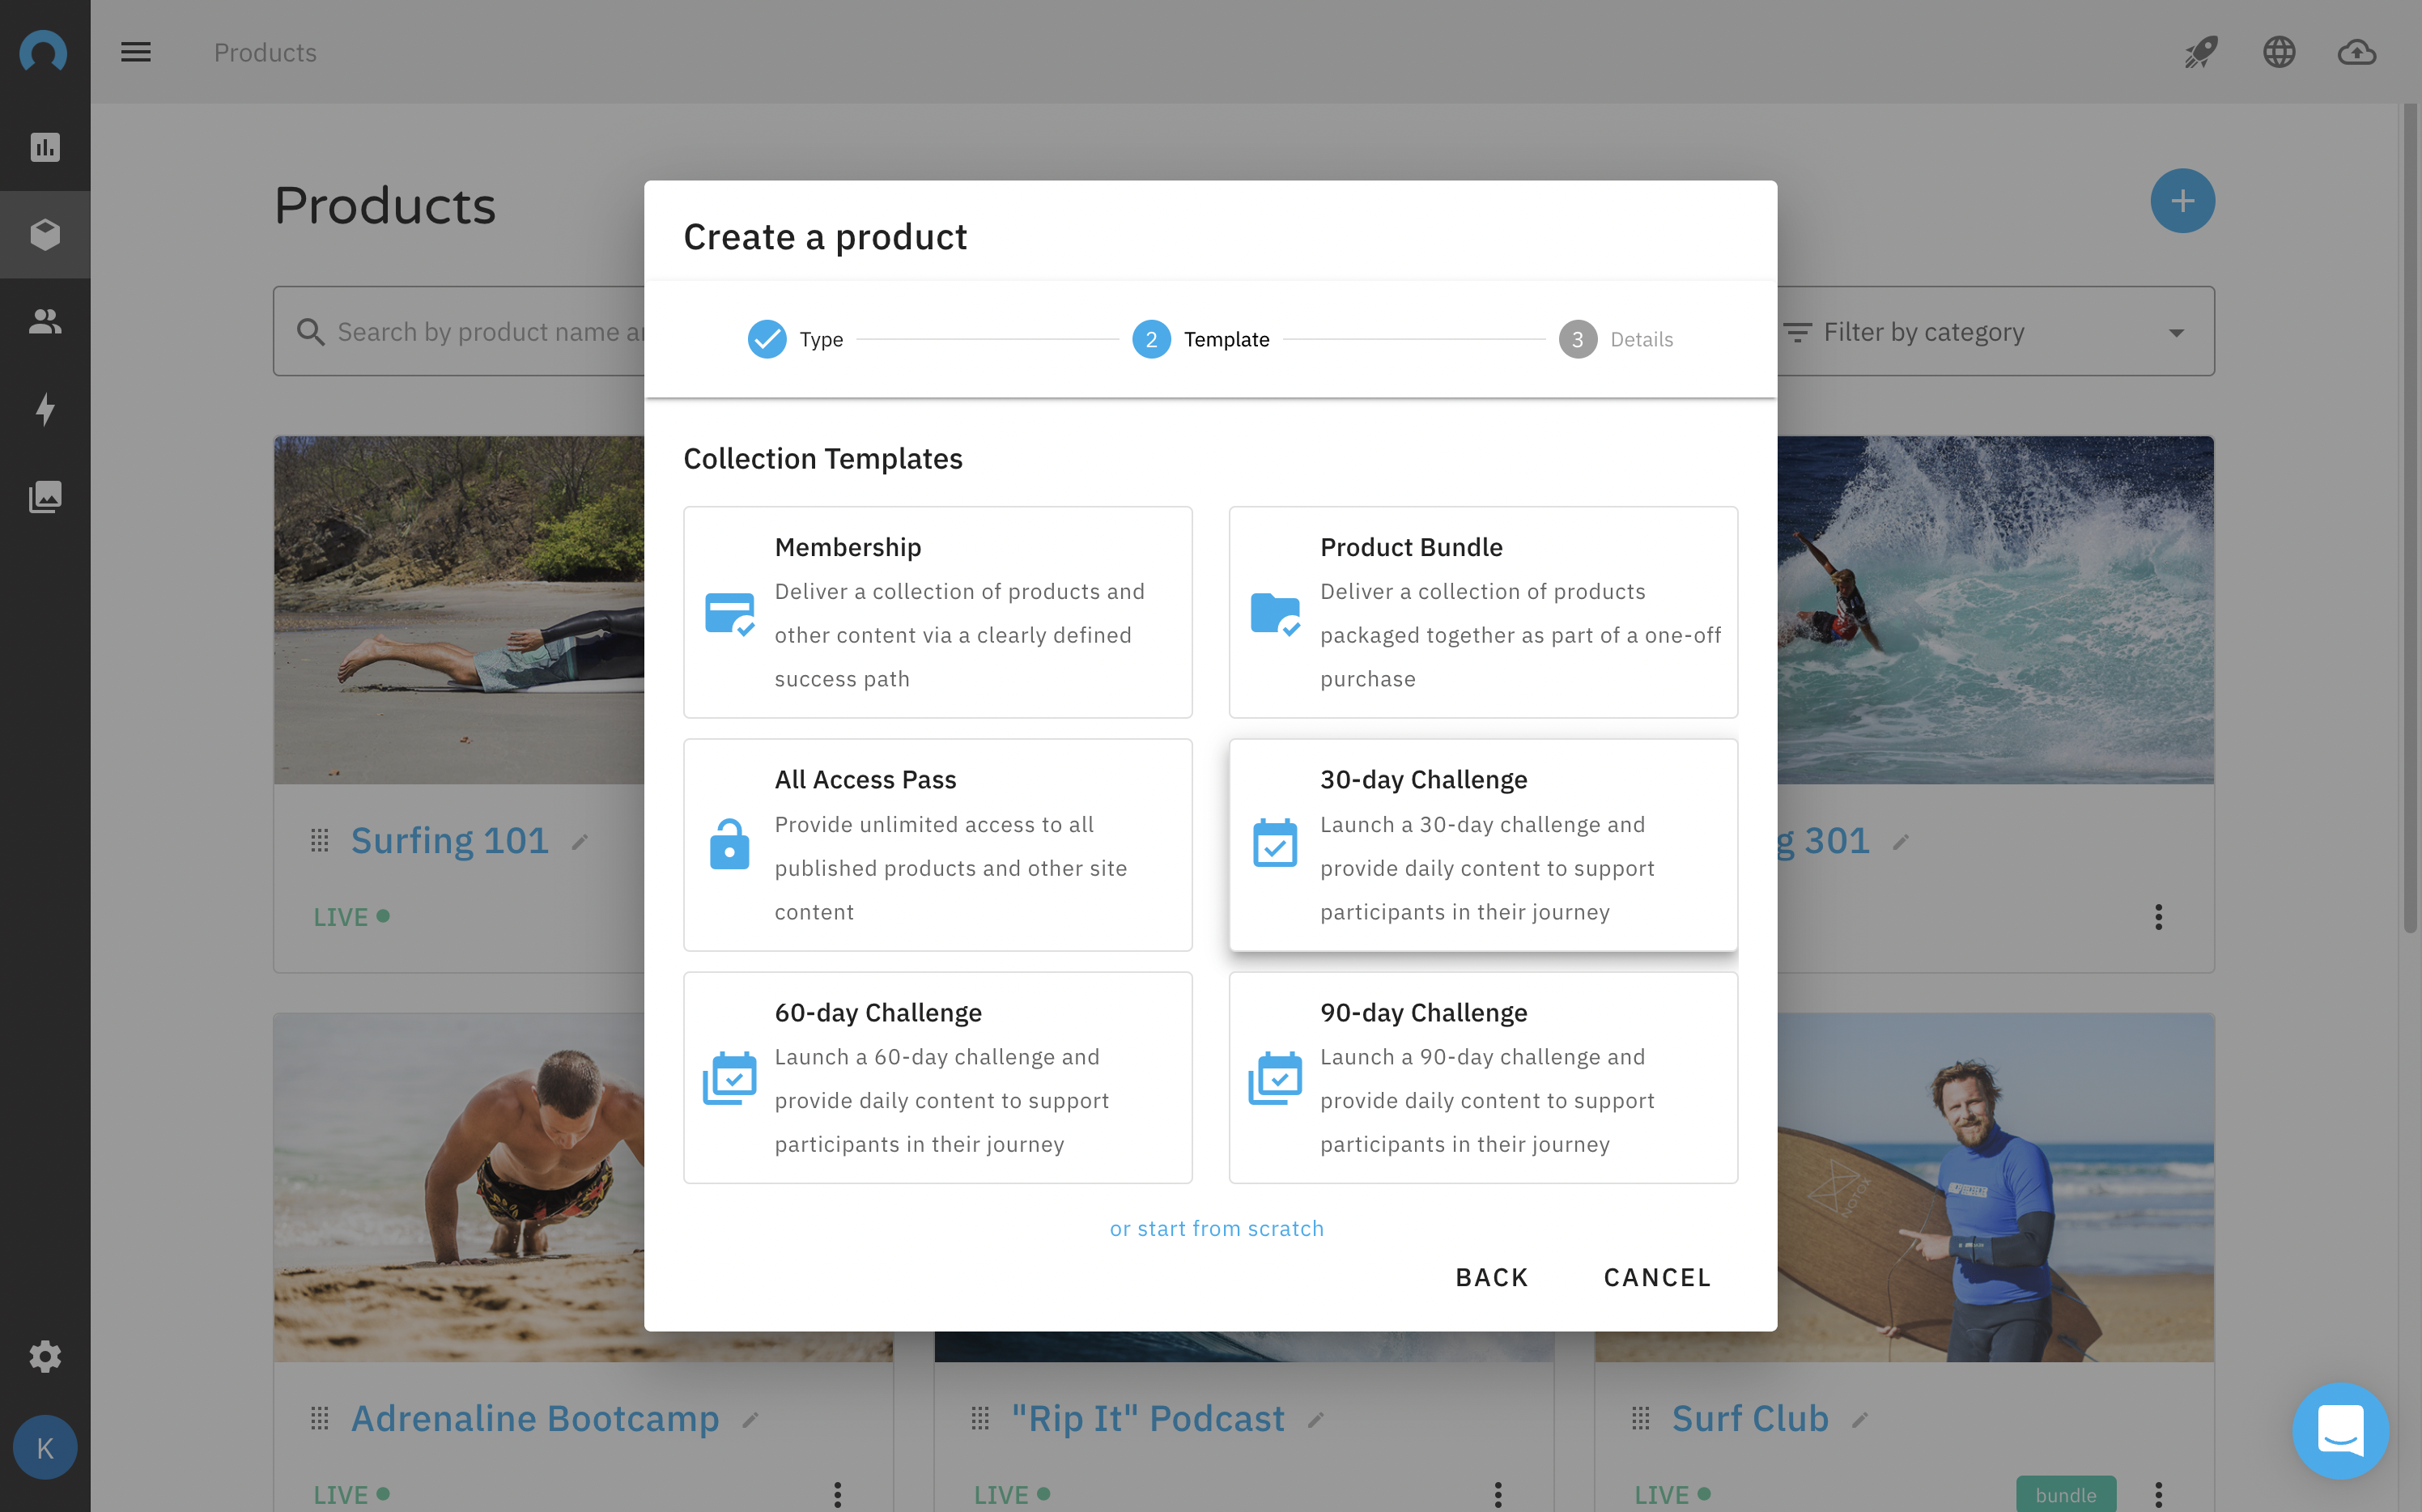Choose the 30-day Challenge template card
The image size is (2422, 1512).
click(1482, 845)
